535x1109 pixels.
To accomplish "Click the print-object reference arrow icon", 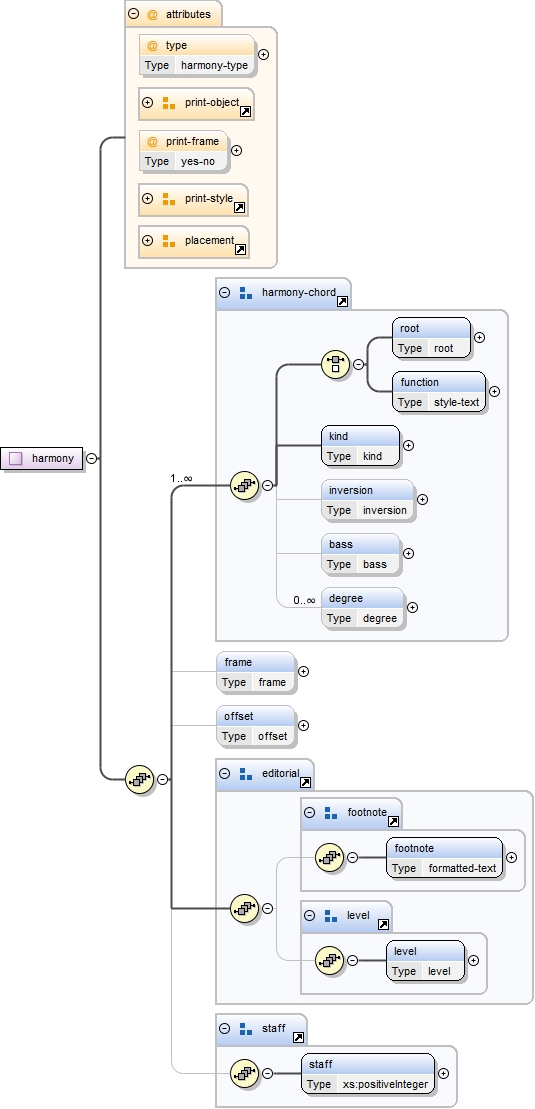I will click(246, 112).
